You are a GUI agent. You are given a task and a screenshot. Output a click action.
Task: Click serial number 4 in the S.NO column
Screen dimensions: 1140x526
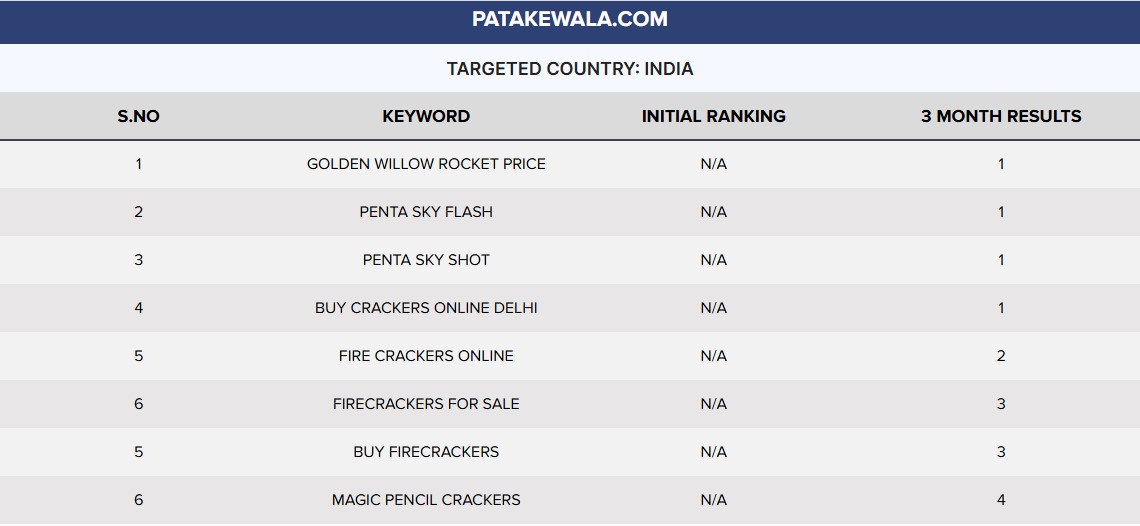138,308
